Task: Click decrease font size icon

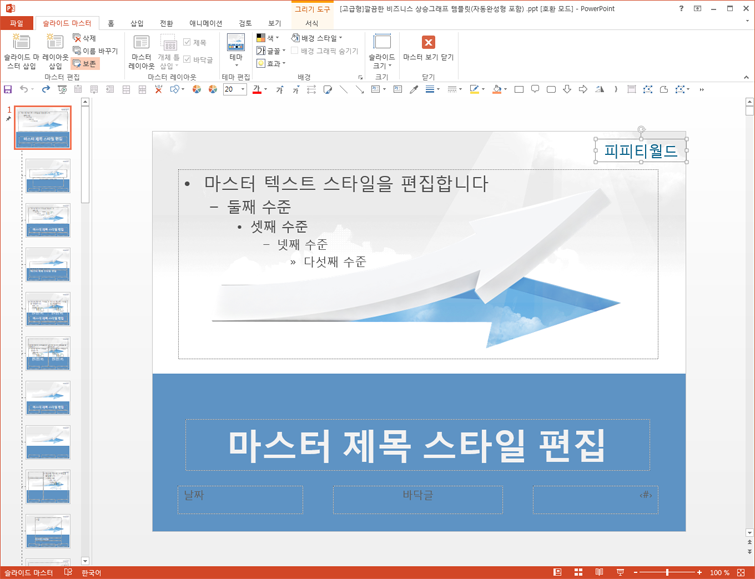Action: click(x=296, y=90)
